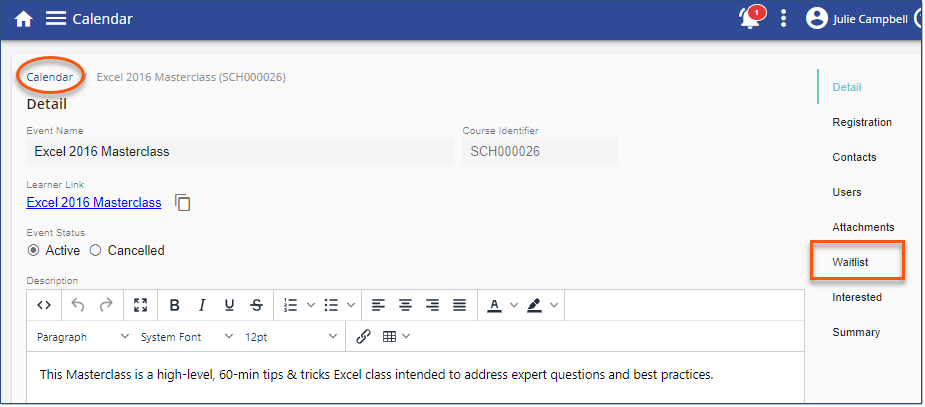Screen dimensions: 925x407
Task: Apply Italic formatting
Action: pyautogui.click(x=202, y=305)
